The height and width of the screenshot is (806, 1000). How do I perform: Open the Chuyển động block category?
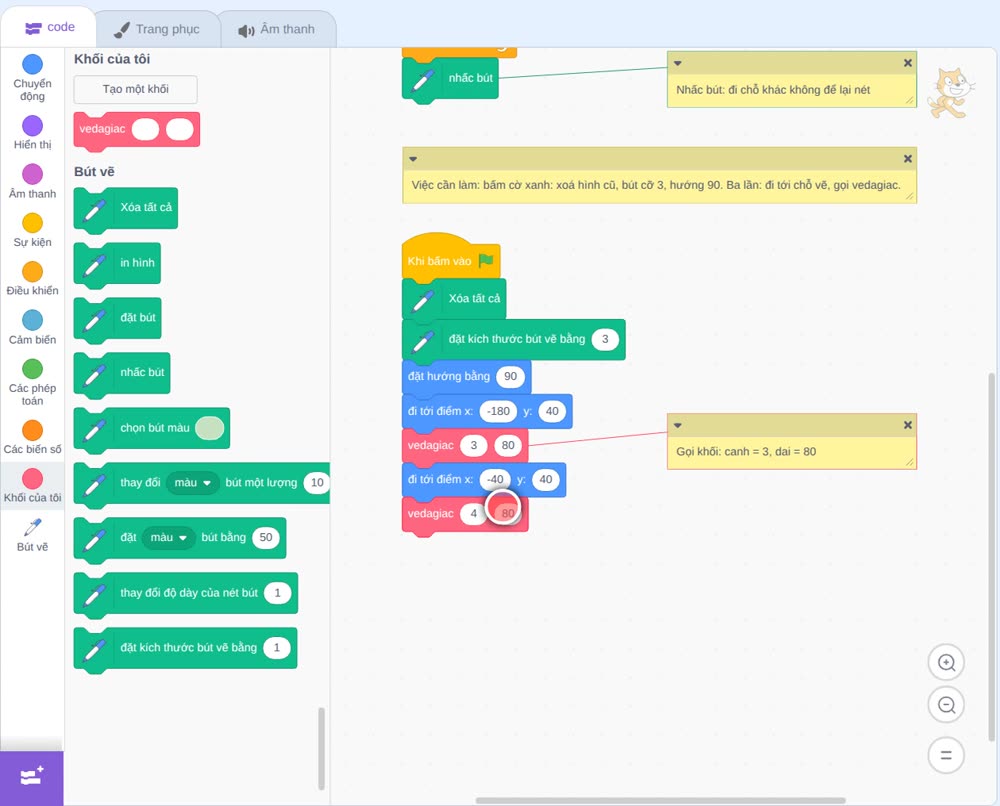(32, 77)
